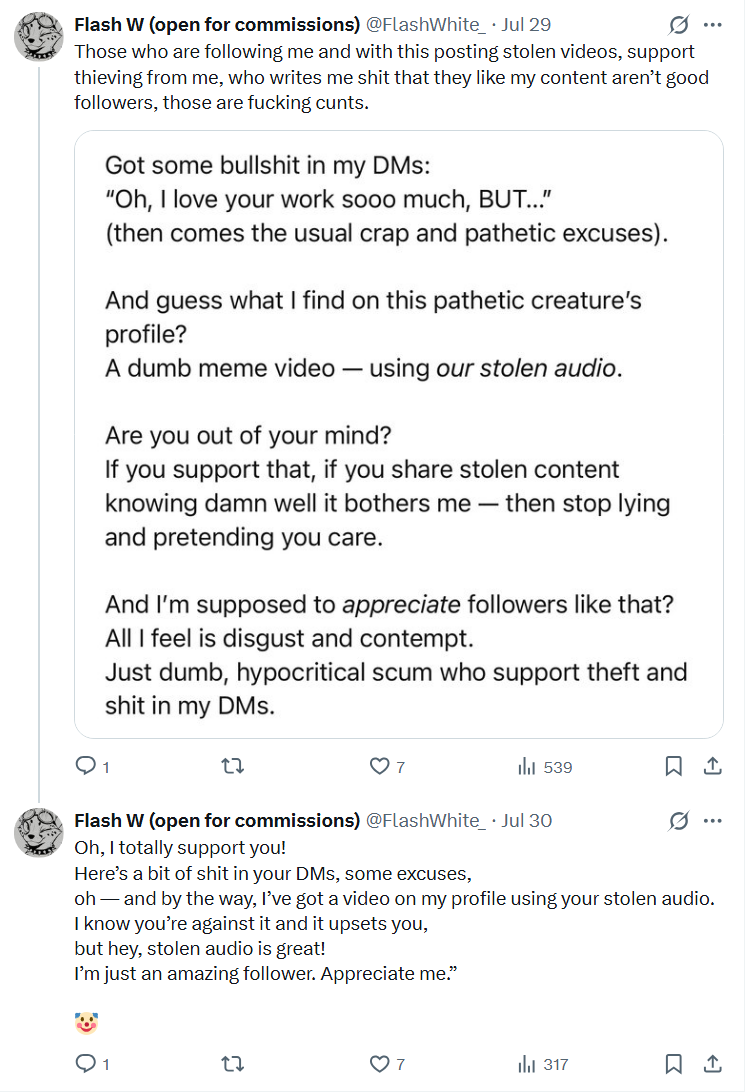
Task: Repost the Jul 29 post
Action: (x=232, y=767)
